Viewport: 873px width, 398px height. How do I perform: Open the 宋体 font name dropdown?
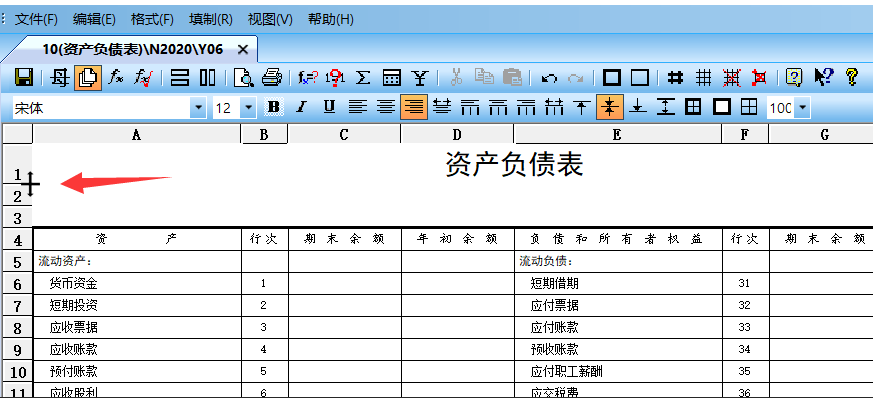(198, 108)
